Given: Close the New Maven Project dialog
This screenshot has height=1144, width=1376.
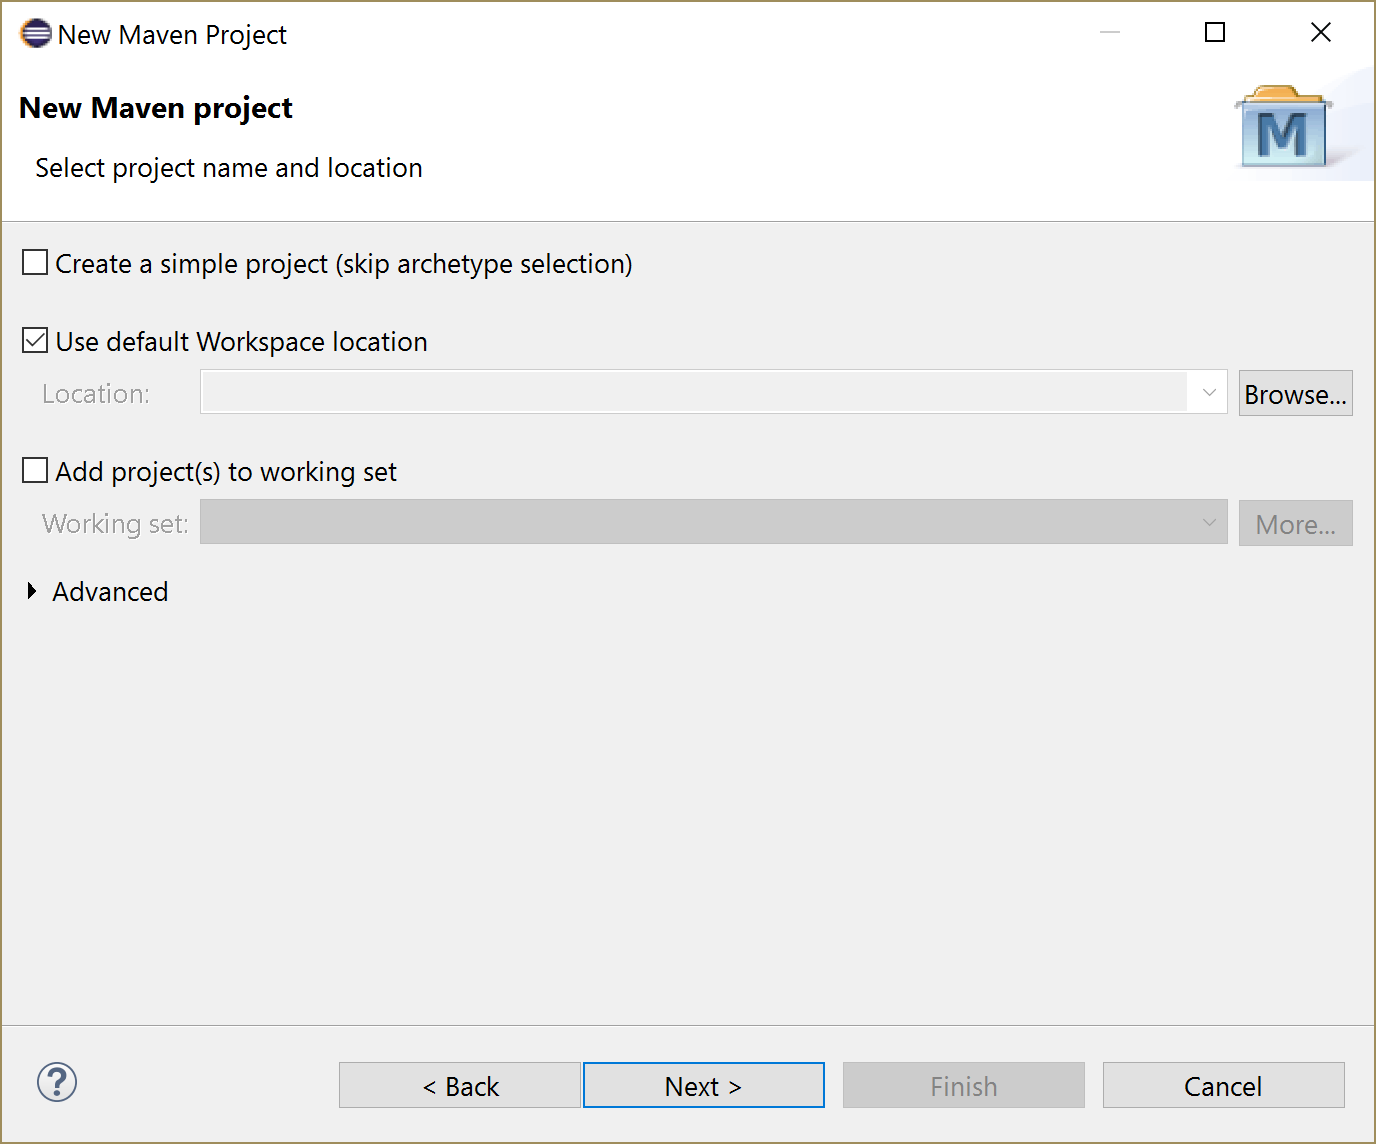Looking at the screenshot, I should pyautogui.click(x=1321, y=33).
